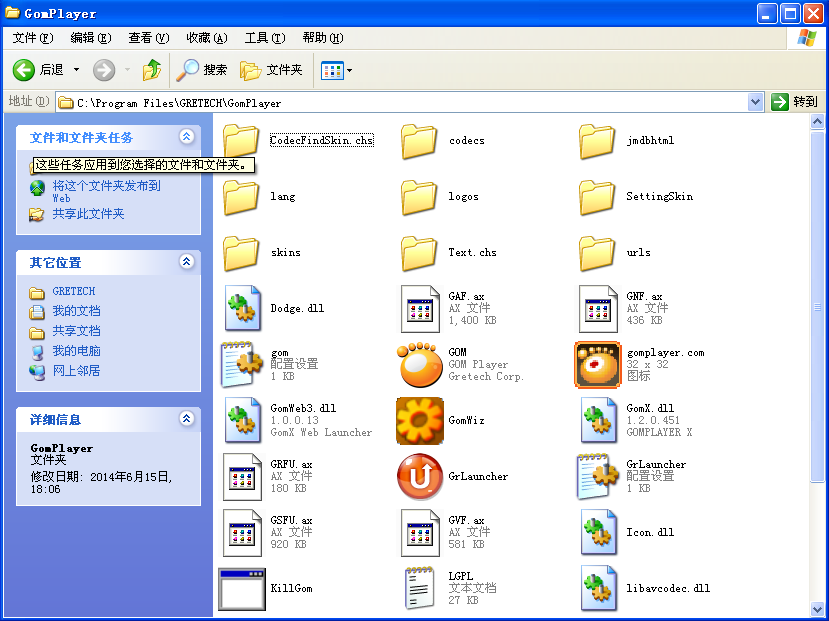This screenshot has height=621, width=829.
Task: Select the gomplayer.com icon file
Action: pos(598,365)
